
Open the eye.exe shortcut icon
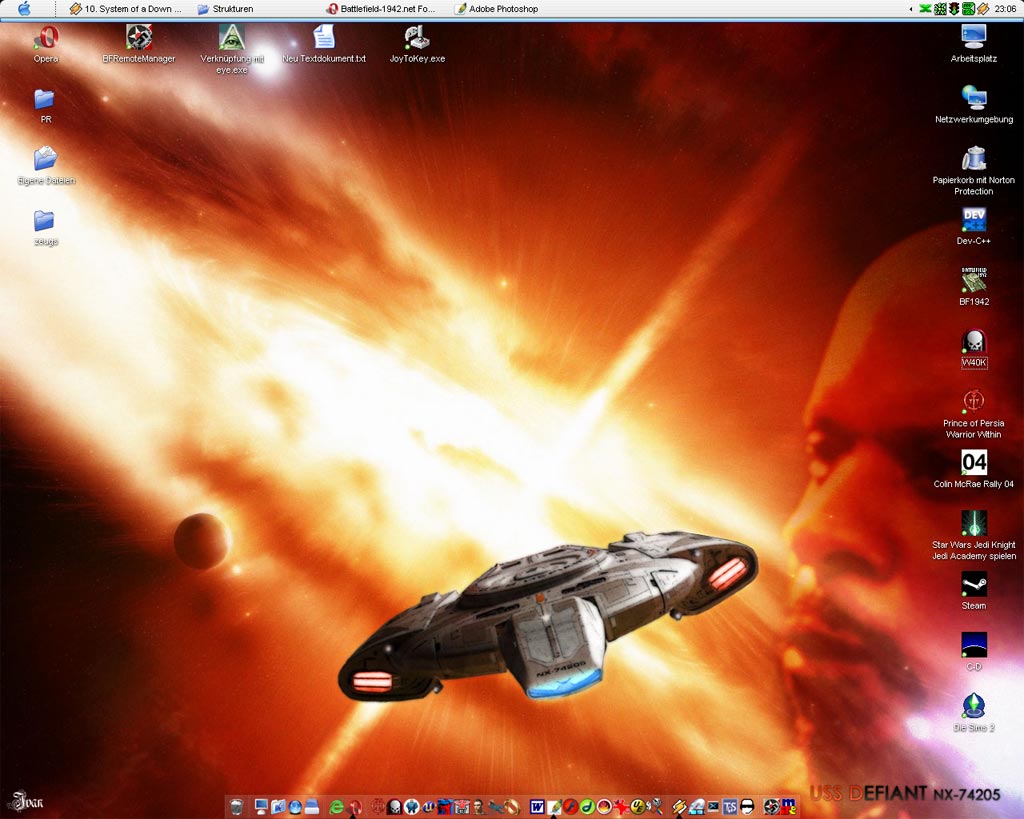(232, 38)
